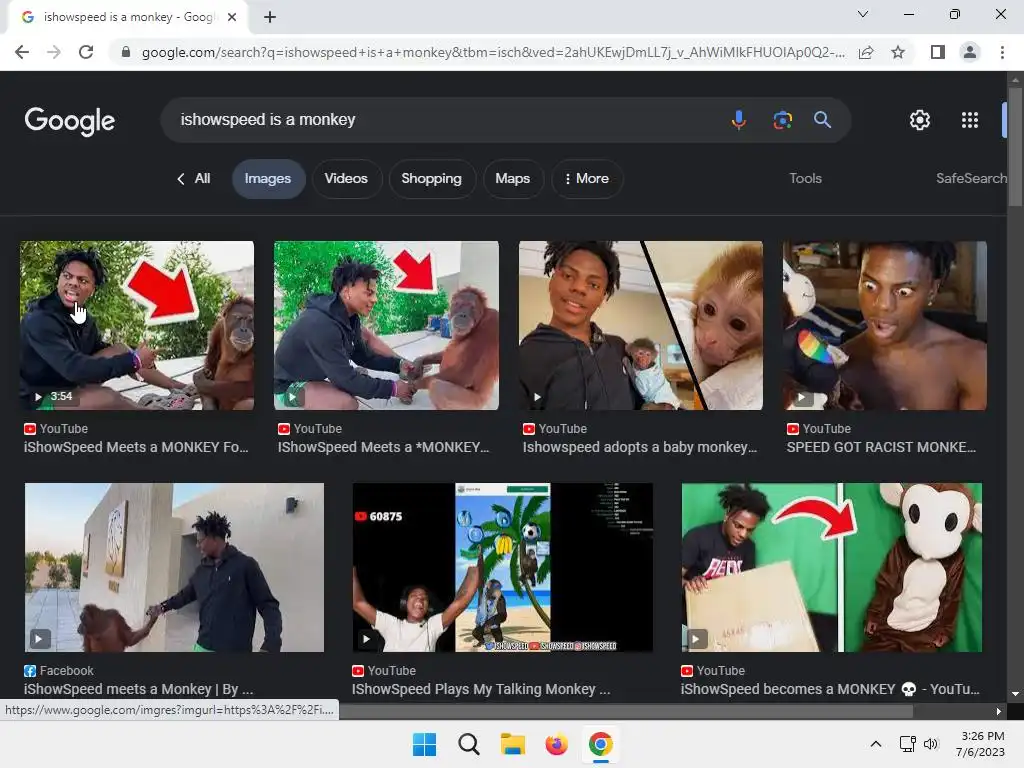Open 'Ishowspeed adopts a baby monkey...' link
The height and width of the screenshot is (768, 1024).
[x=640, y=447]
